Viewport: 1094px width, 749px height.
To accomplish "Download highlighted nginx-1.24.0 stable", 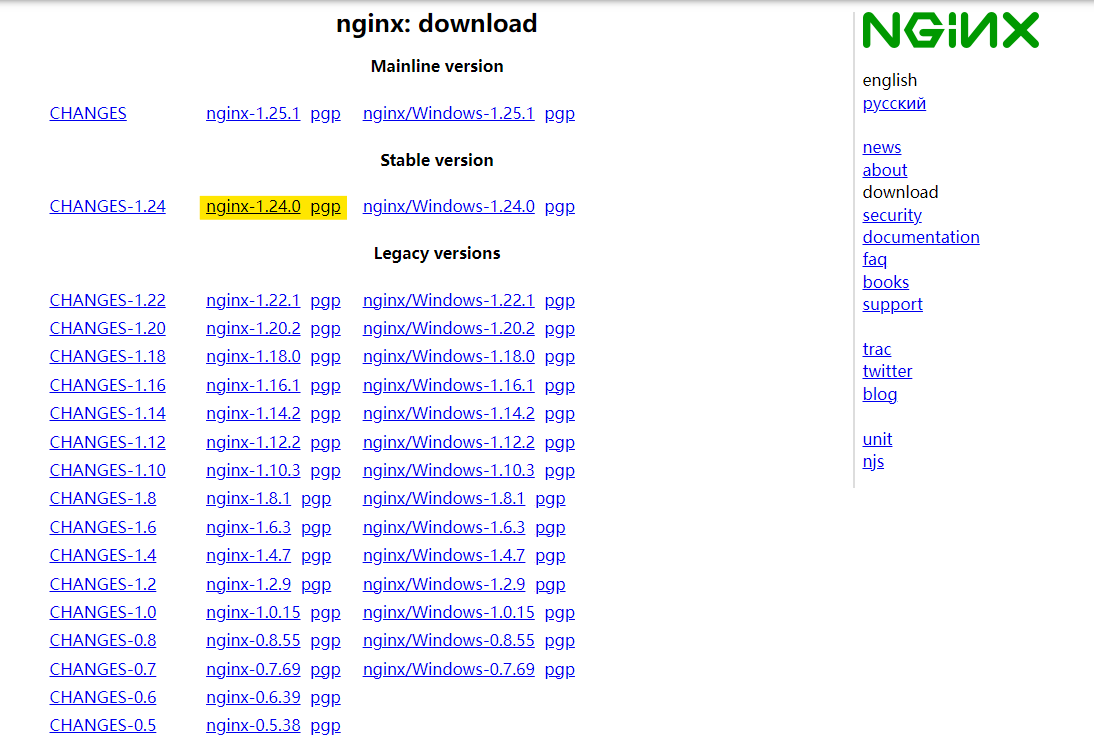I will 253,206.
